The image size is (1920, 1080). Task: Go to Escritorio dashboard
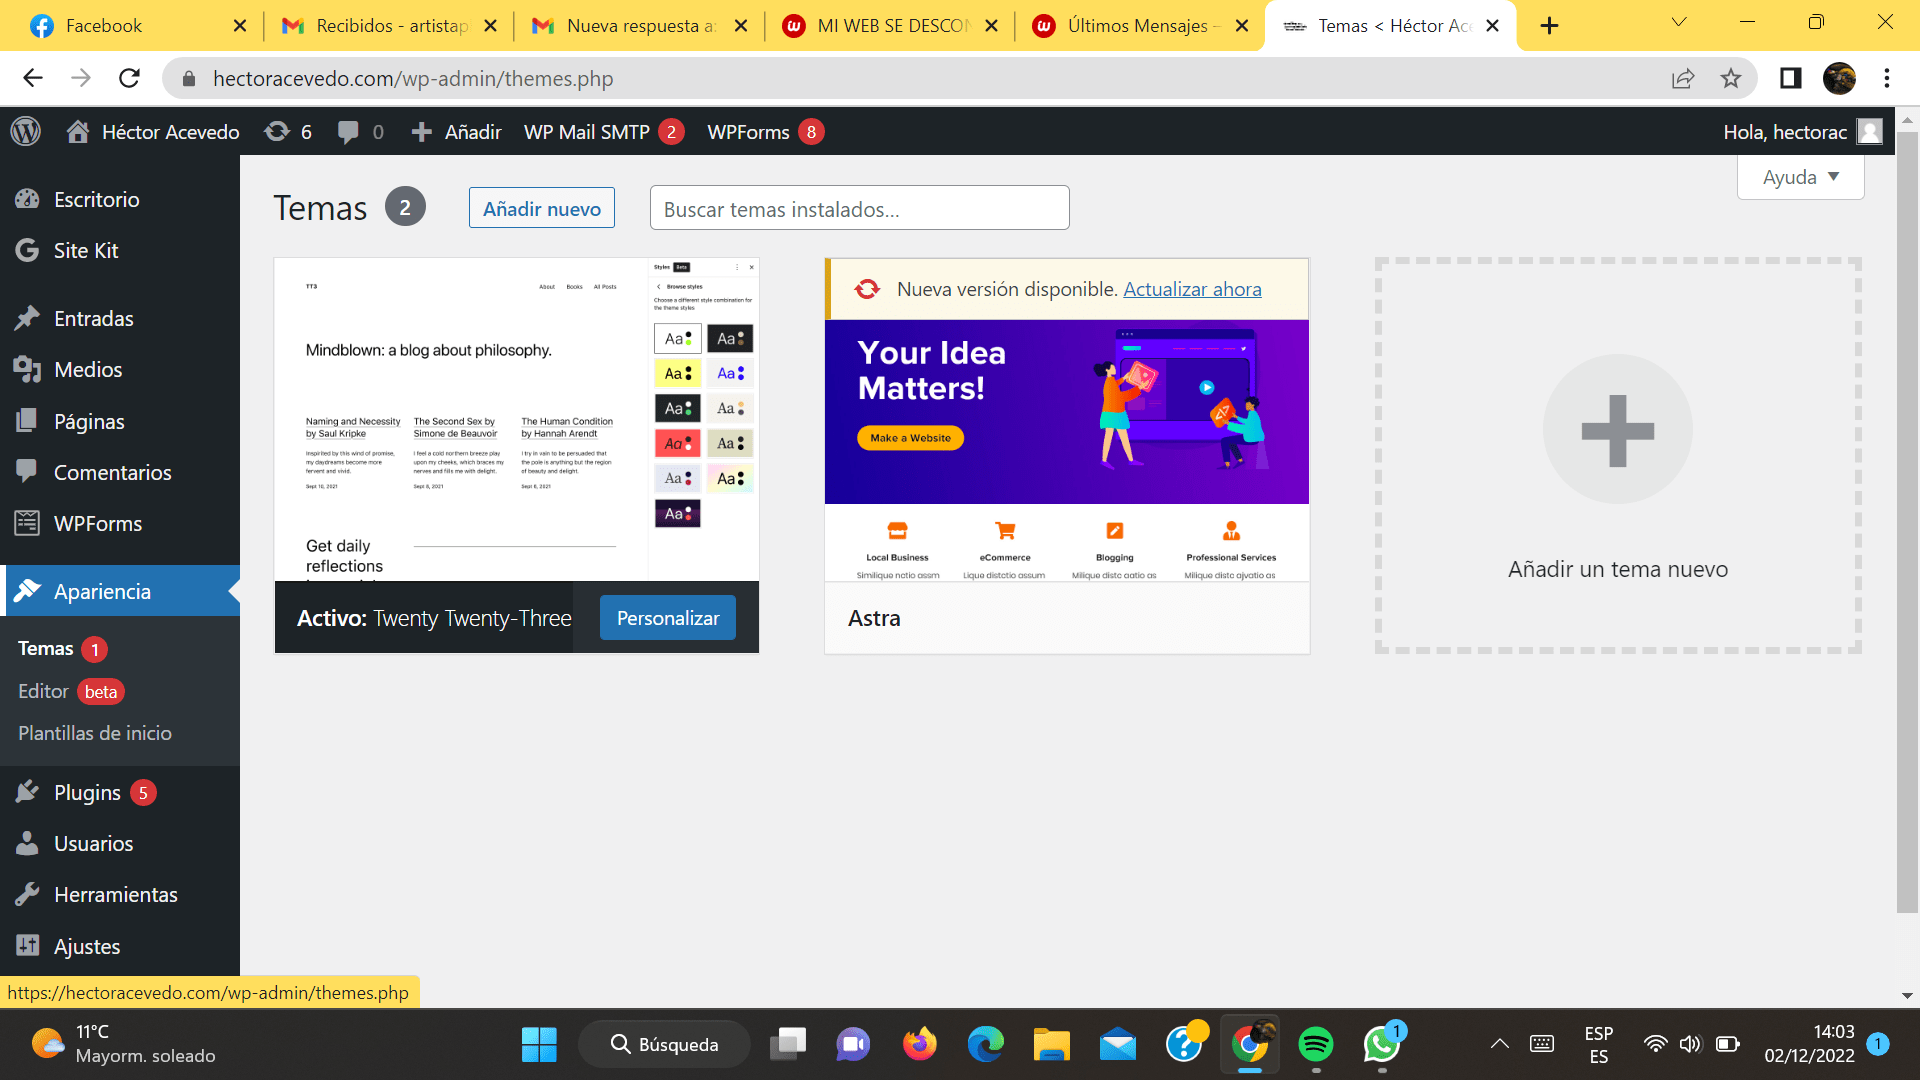pos(120,199)
